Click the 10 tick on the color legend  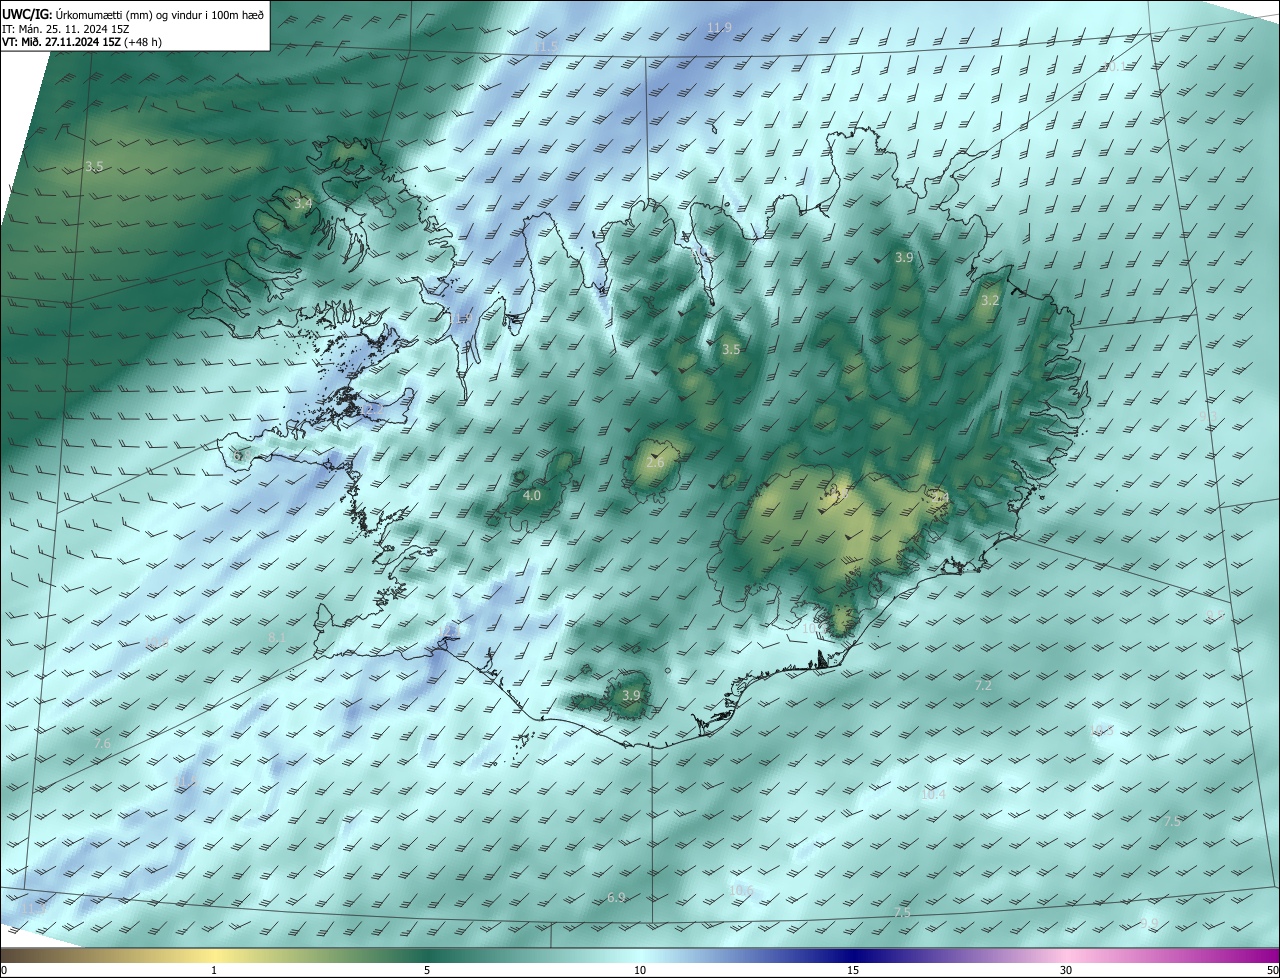(x=640, y=969)
